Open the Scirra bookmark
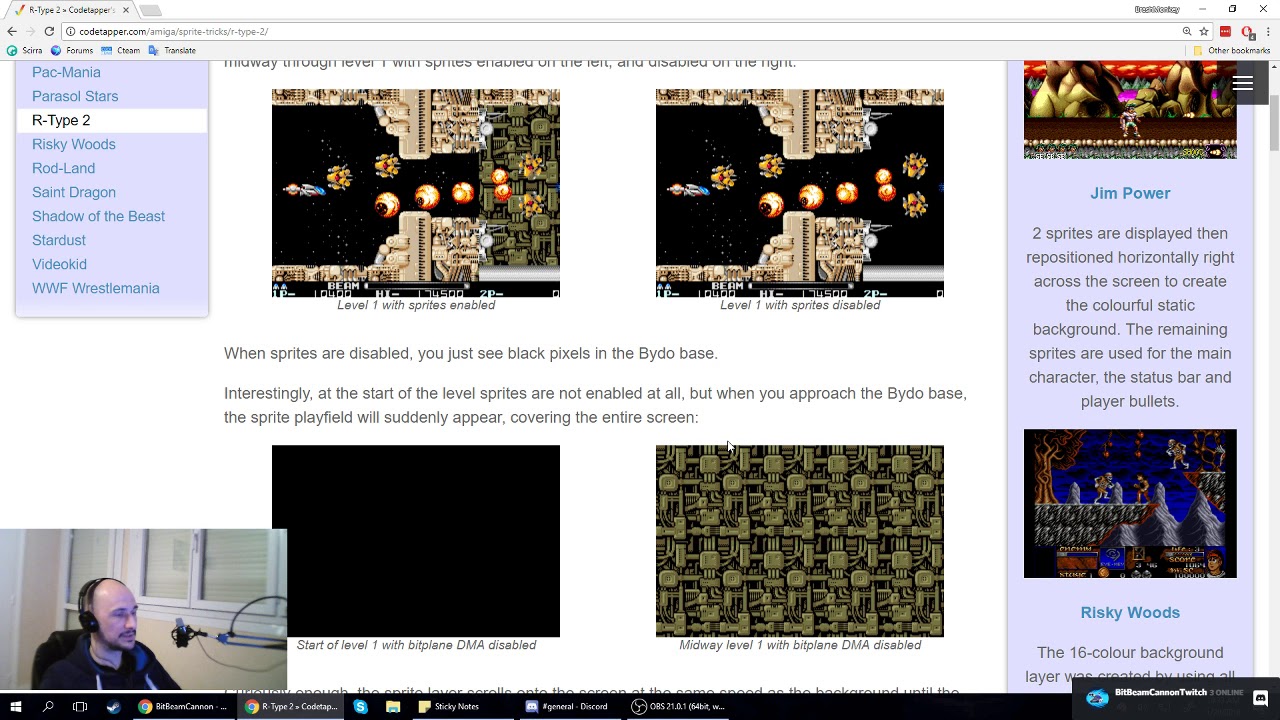Viewport: 1280px width, 720px height. coord(26,50)
